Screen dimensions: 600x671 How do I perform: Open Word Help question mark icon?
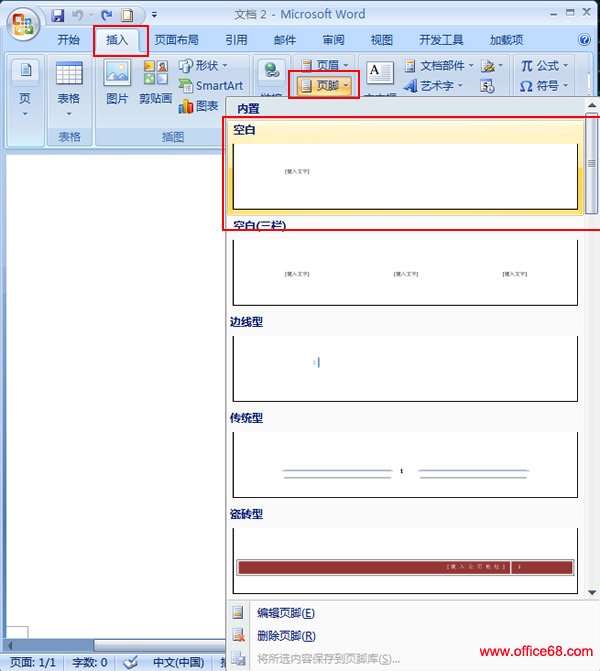[x=584, y=40]
